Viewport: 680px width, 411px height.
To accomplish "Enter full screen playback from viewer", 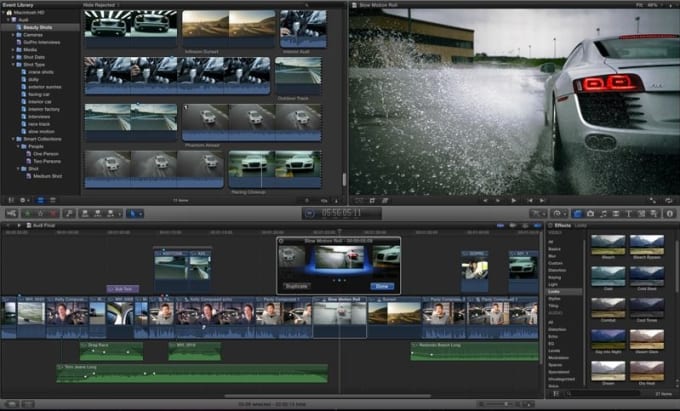I will [x=652, y=200].
